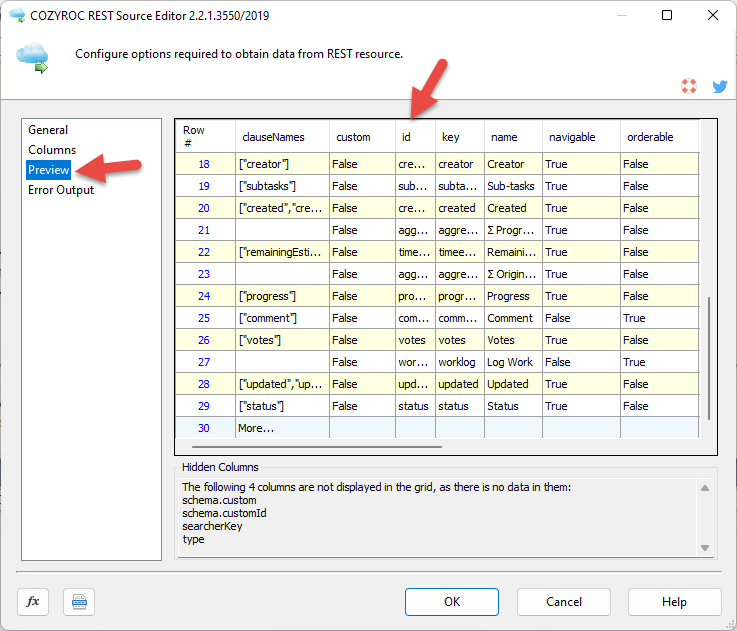Image resolution: width=737 pixels, height=631 pixels.
Task: Click the More… cell in row 30
Action: coord(282,428)
